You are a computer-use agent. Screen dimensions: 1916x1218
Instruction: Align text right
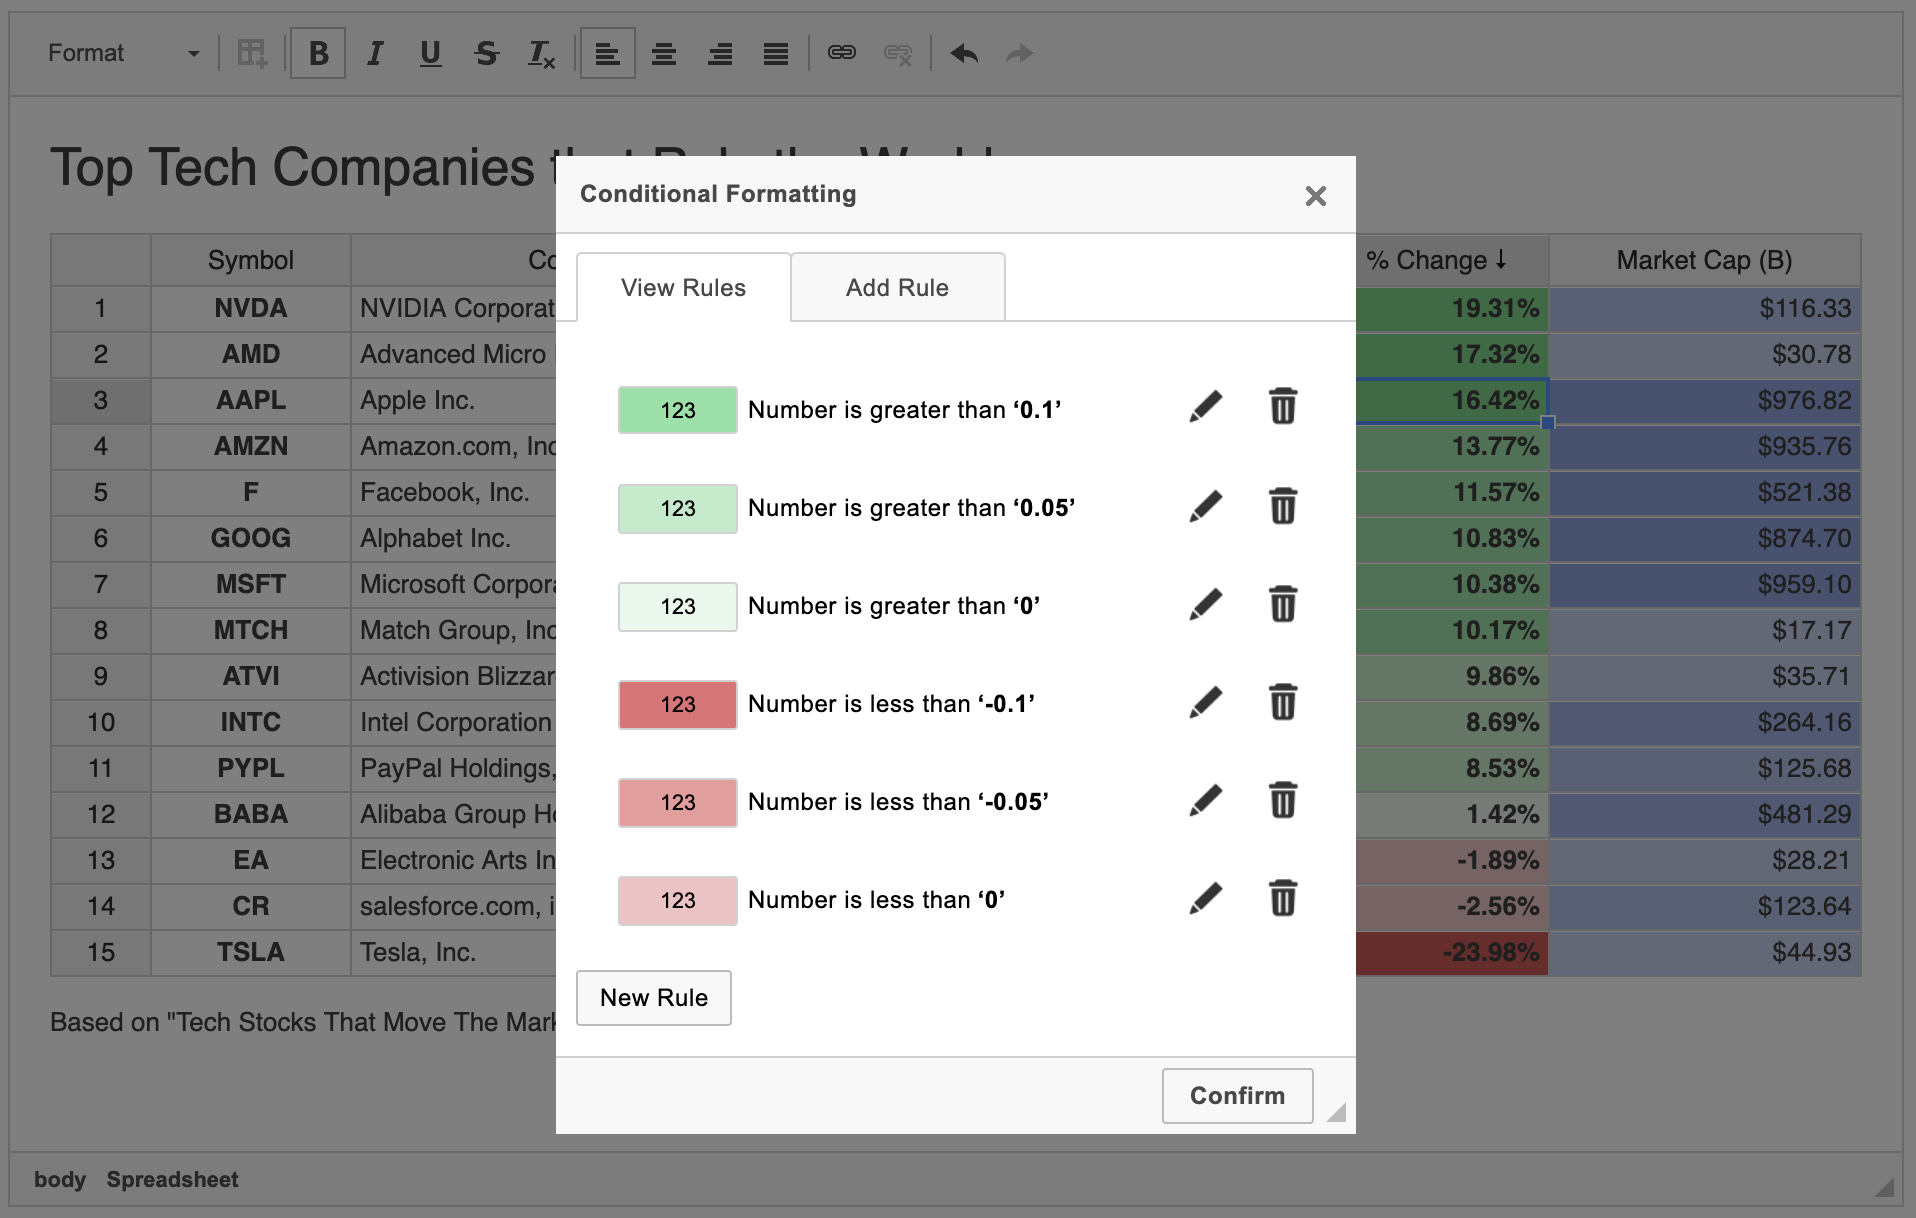pos(720,53)
